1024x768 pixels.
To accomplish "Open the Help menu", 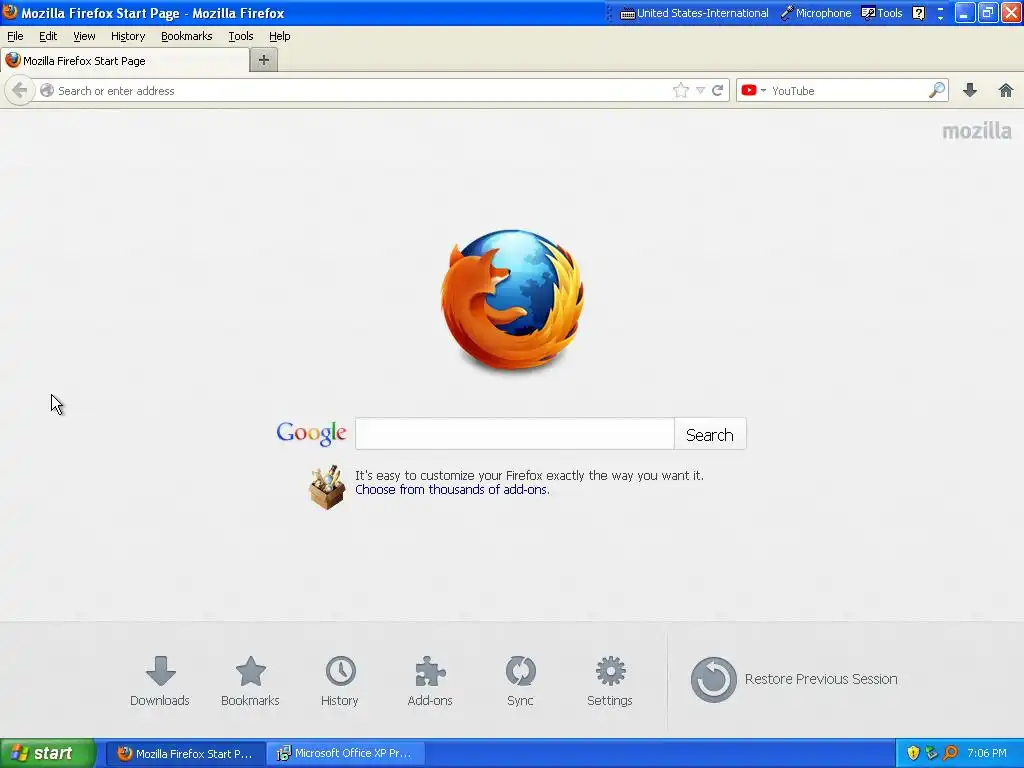I will click(x=280, y=37).
